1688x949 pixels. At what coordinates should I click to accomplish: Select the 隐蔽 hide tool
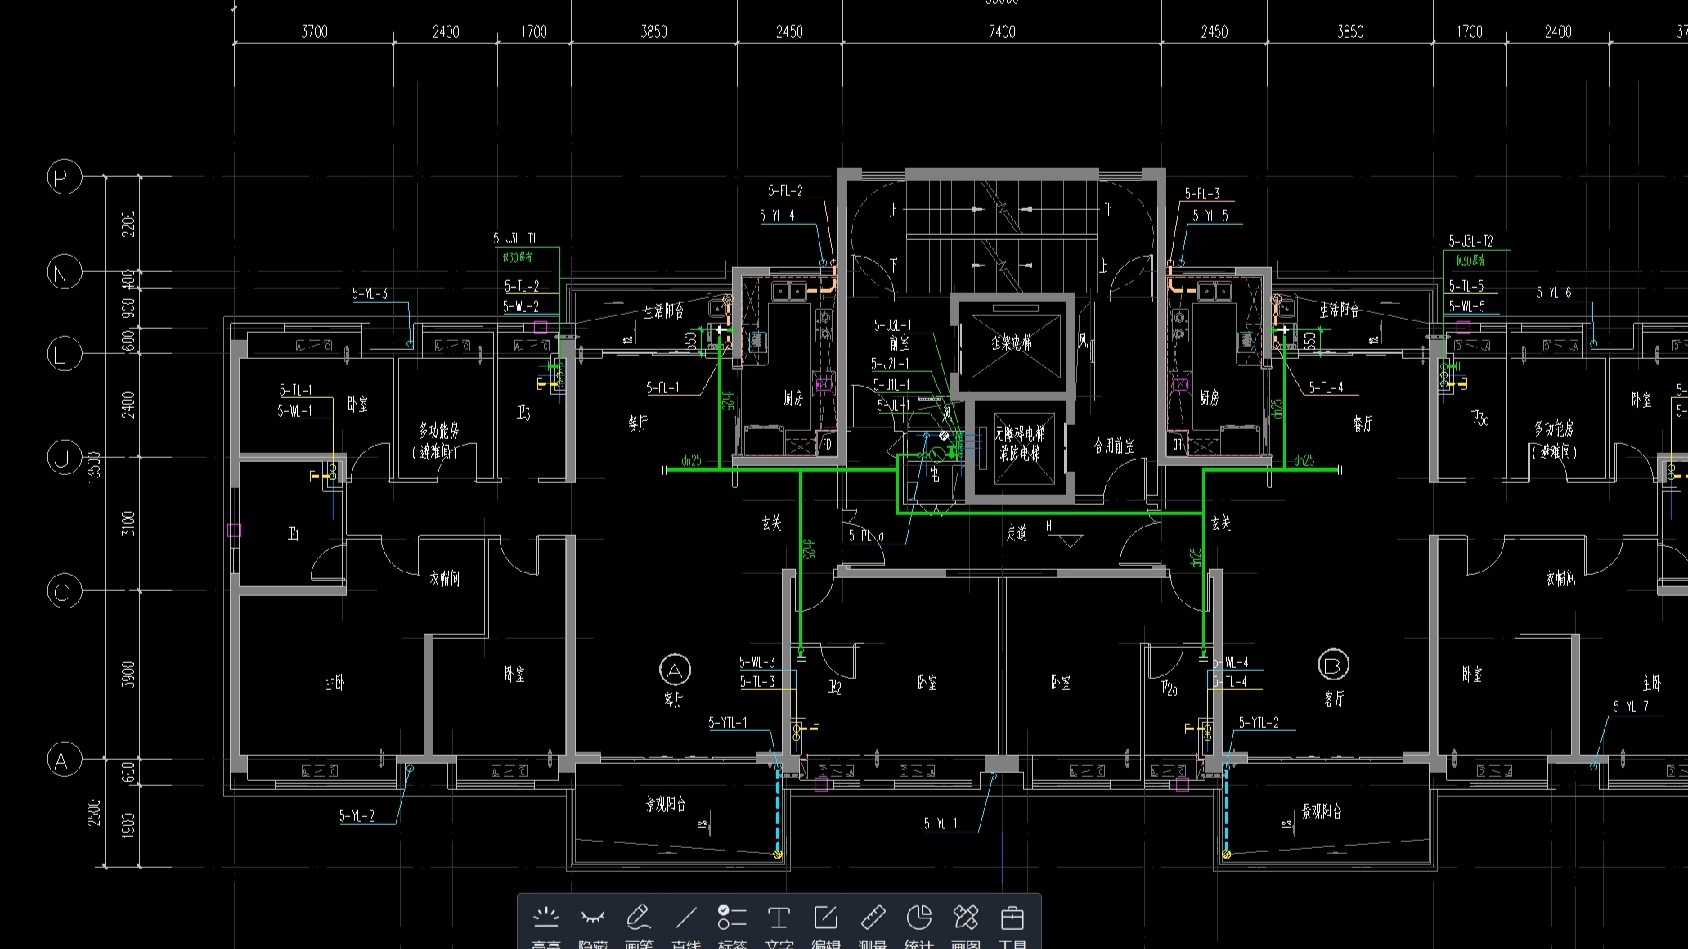click(x=593, y=924)
